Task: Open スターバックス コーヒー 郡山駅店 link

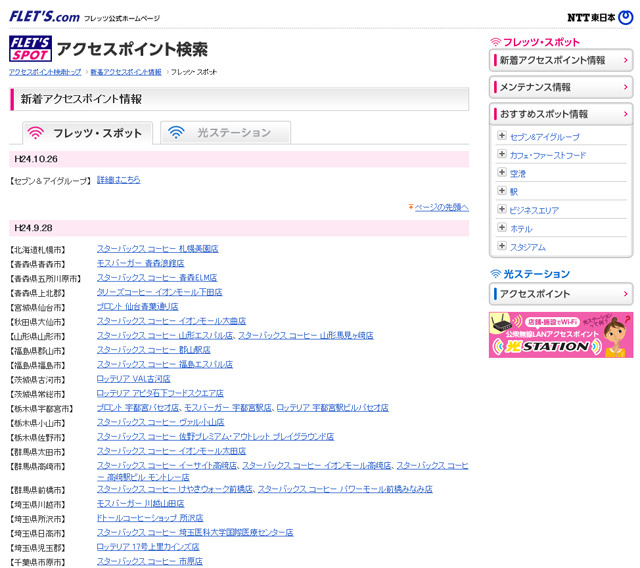Action: coord(153,350)
